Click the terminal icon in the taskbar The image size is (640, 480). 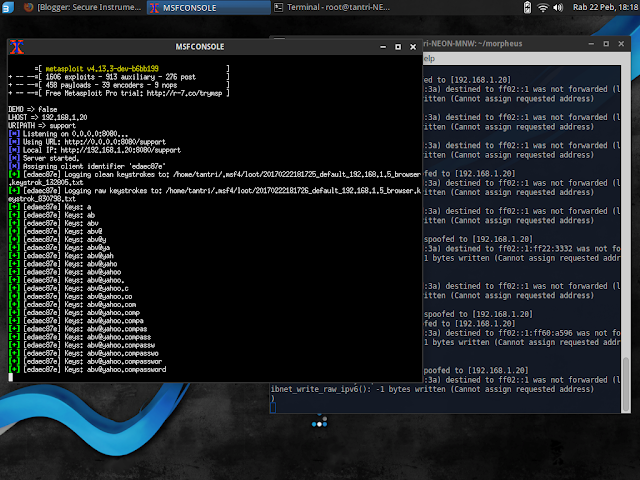point(278,7)
